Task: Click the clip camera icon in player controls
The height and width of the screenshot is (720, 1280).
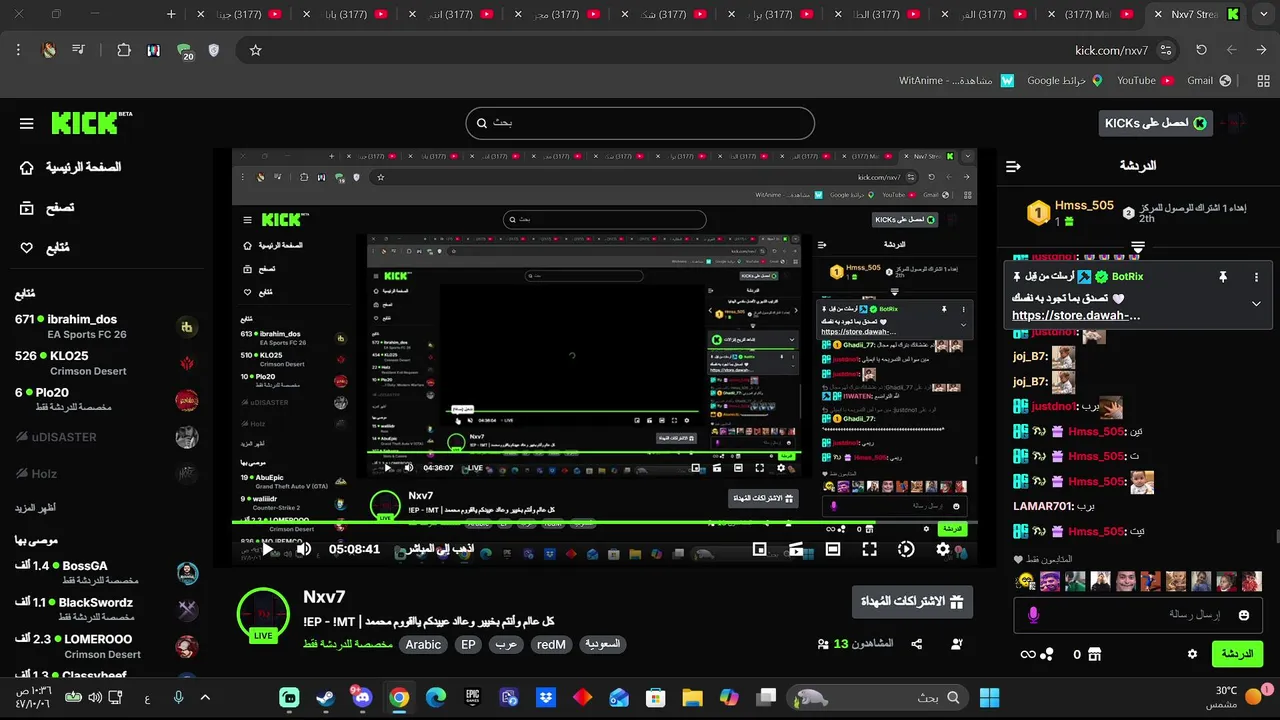Action: point(797,549)
